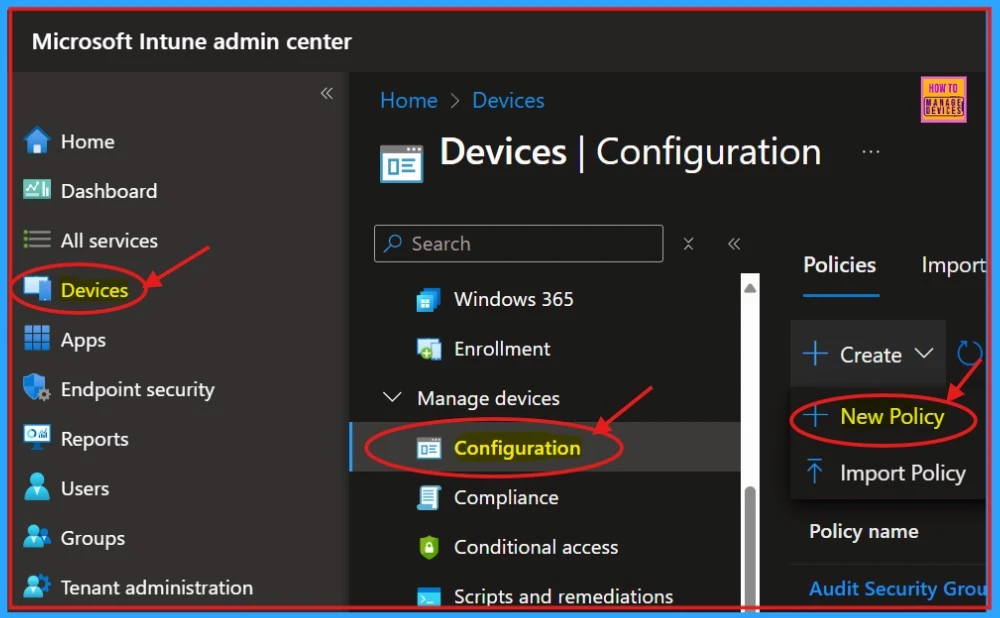Switch to the Import tab
Image resolution: width=1000 pixels, height=618 pixels.
pyautogui.click(x=953, y=265)
